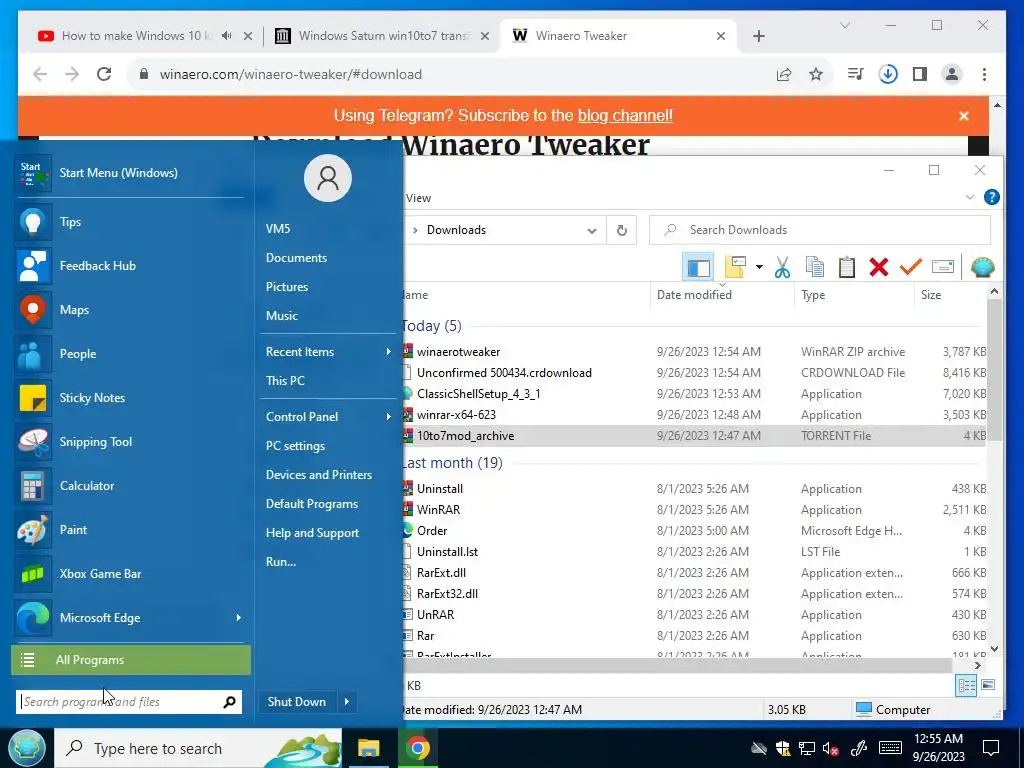Screen dimensions: 1024x768
Task: Dismiss the Telegram banner
Action: (964, 116)
